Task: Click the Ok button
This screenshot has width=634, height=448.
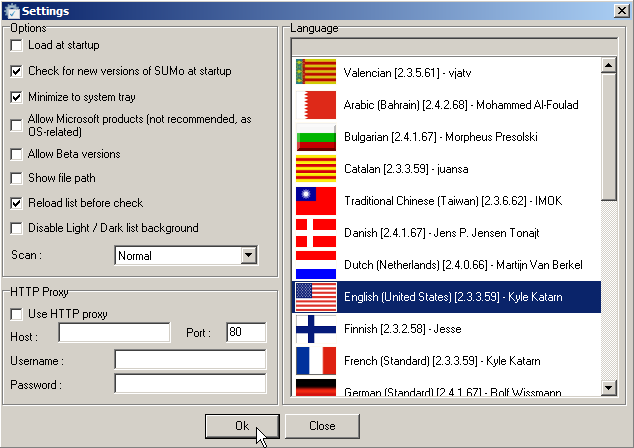Action: [242, 426]
